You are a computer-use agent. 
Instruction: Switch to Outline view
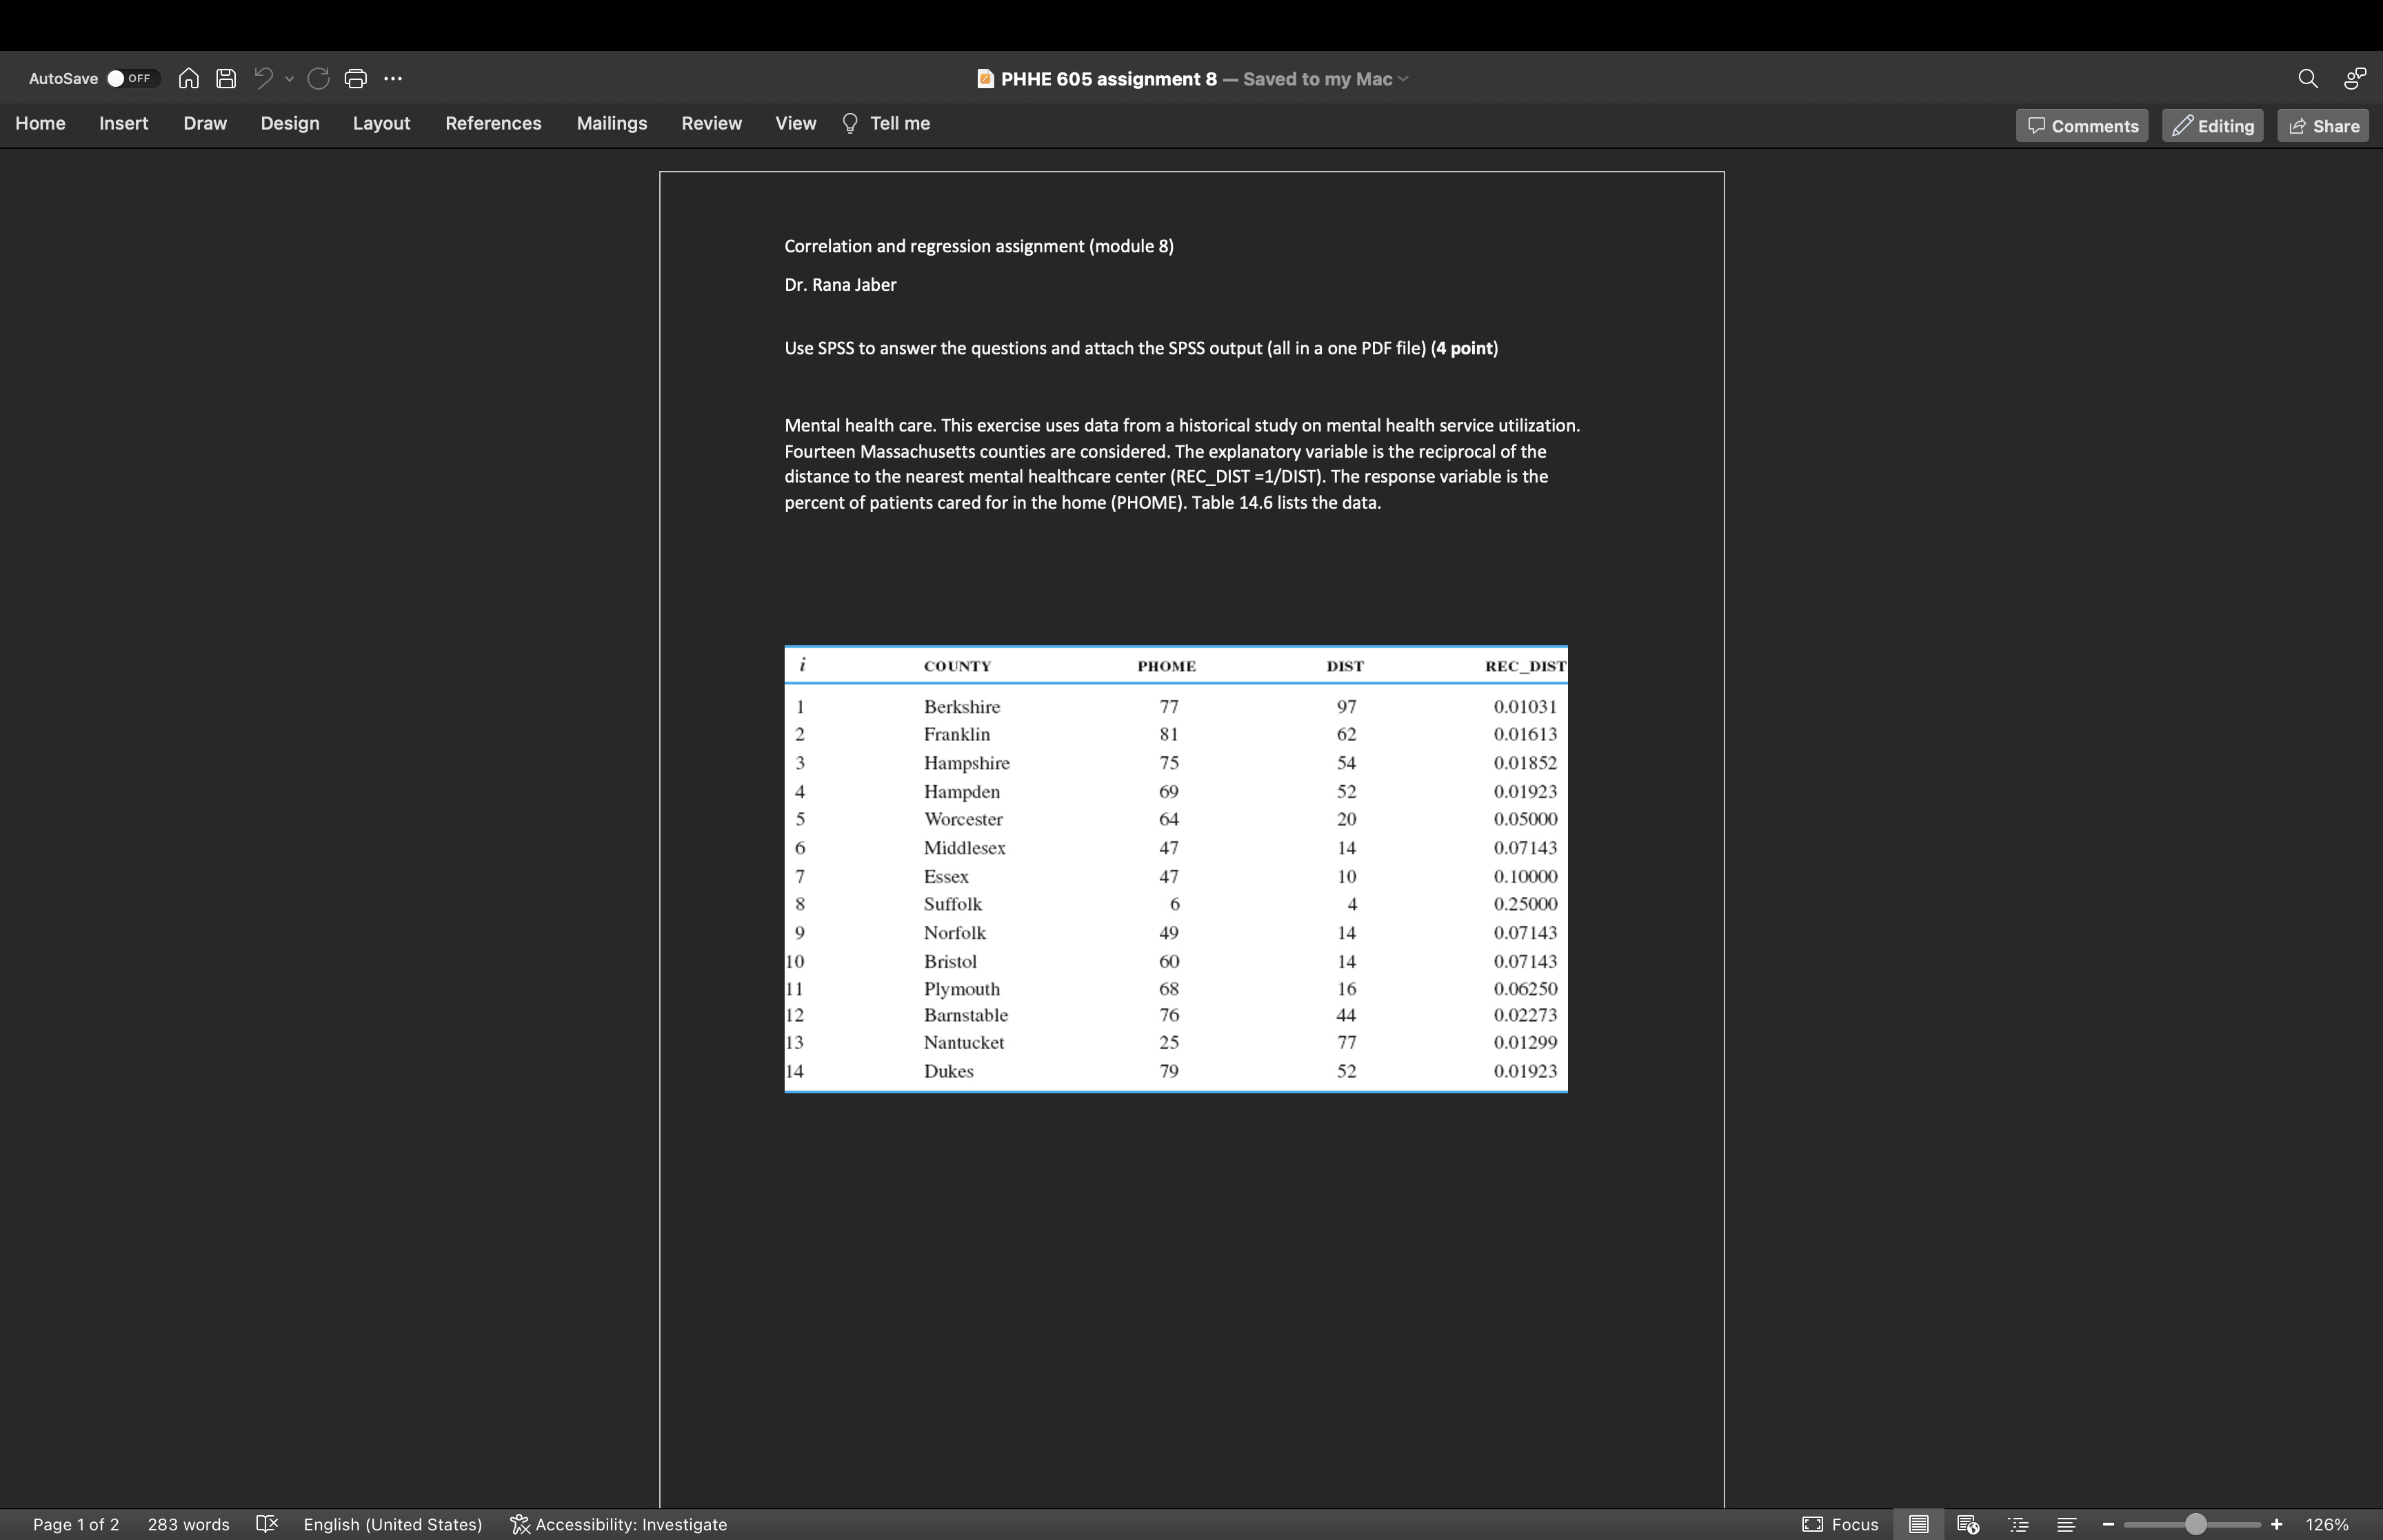point(2016,1524)
